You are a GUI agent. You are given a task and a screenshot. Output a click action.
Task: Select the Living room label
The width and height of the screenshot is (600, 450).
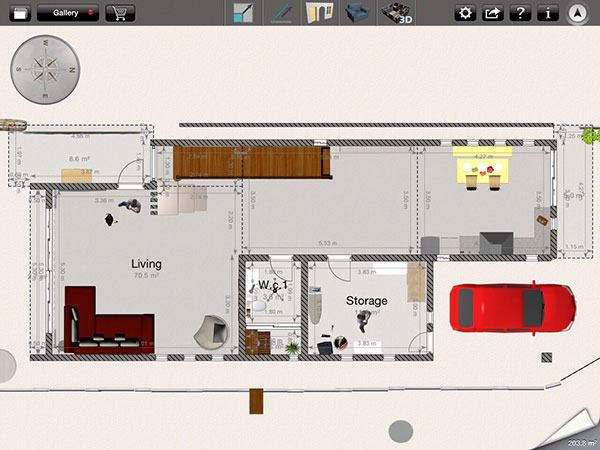pos(146,264)
